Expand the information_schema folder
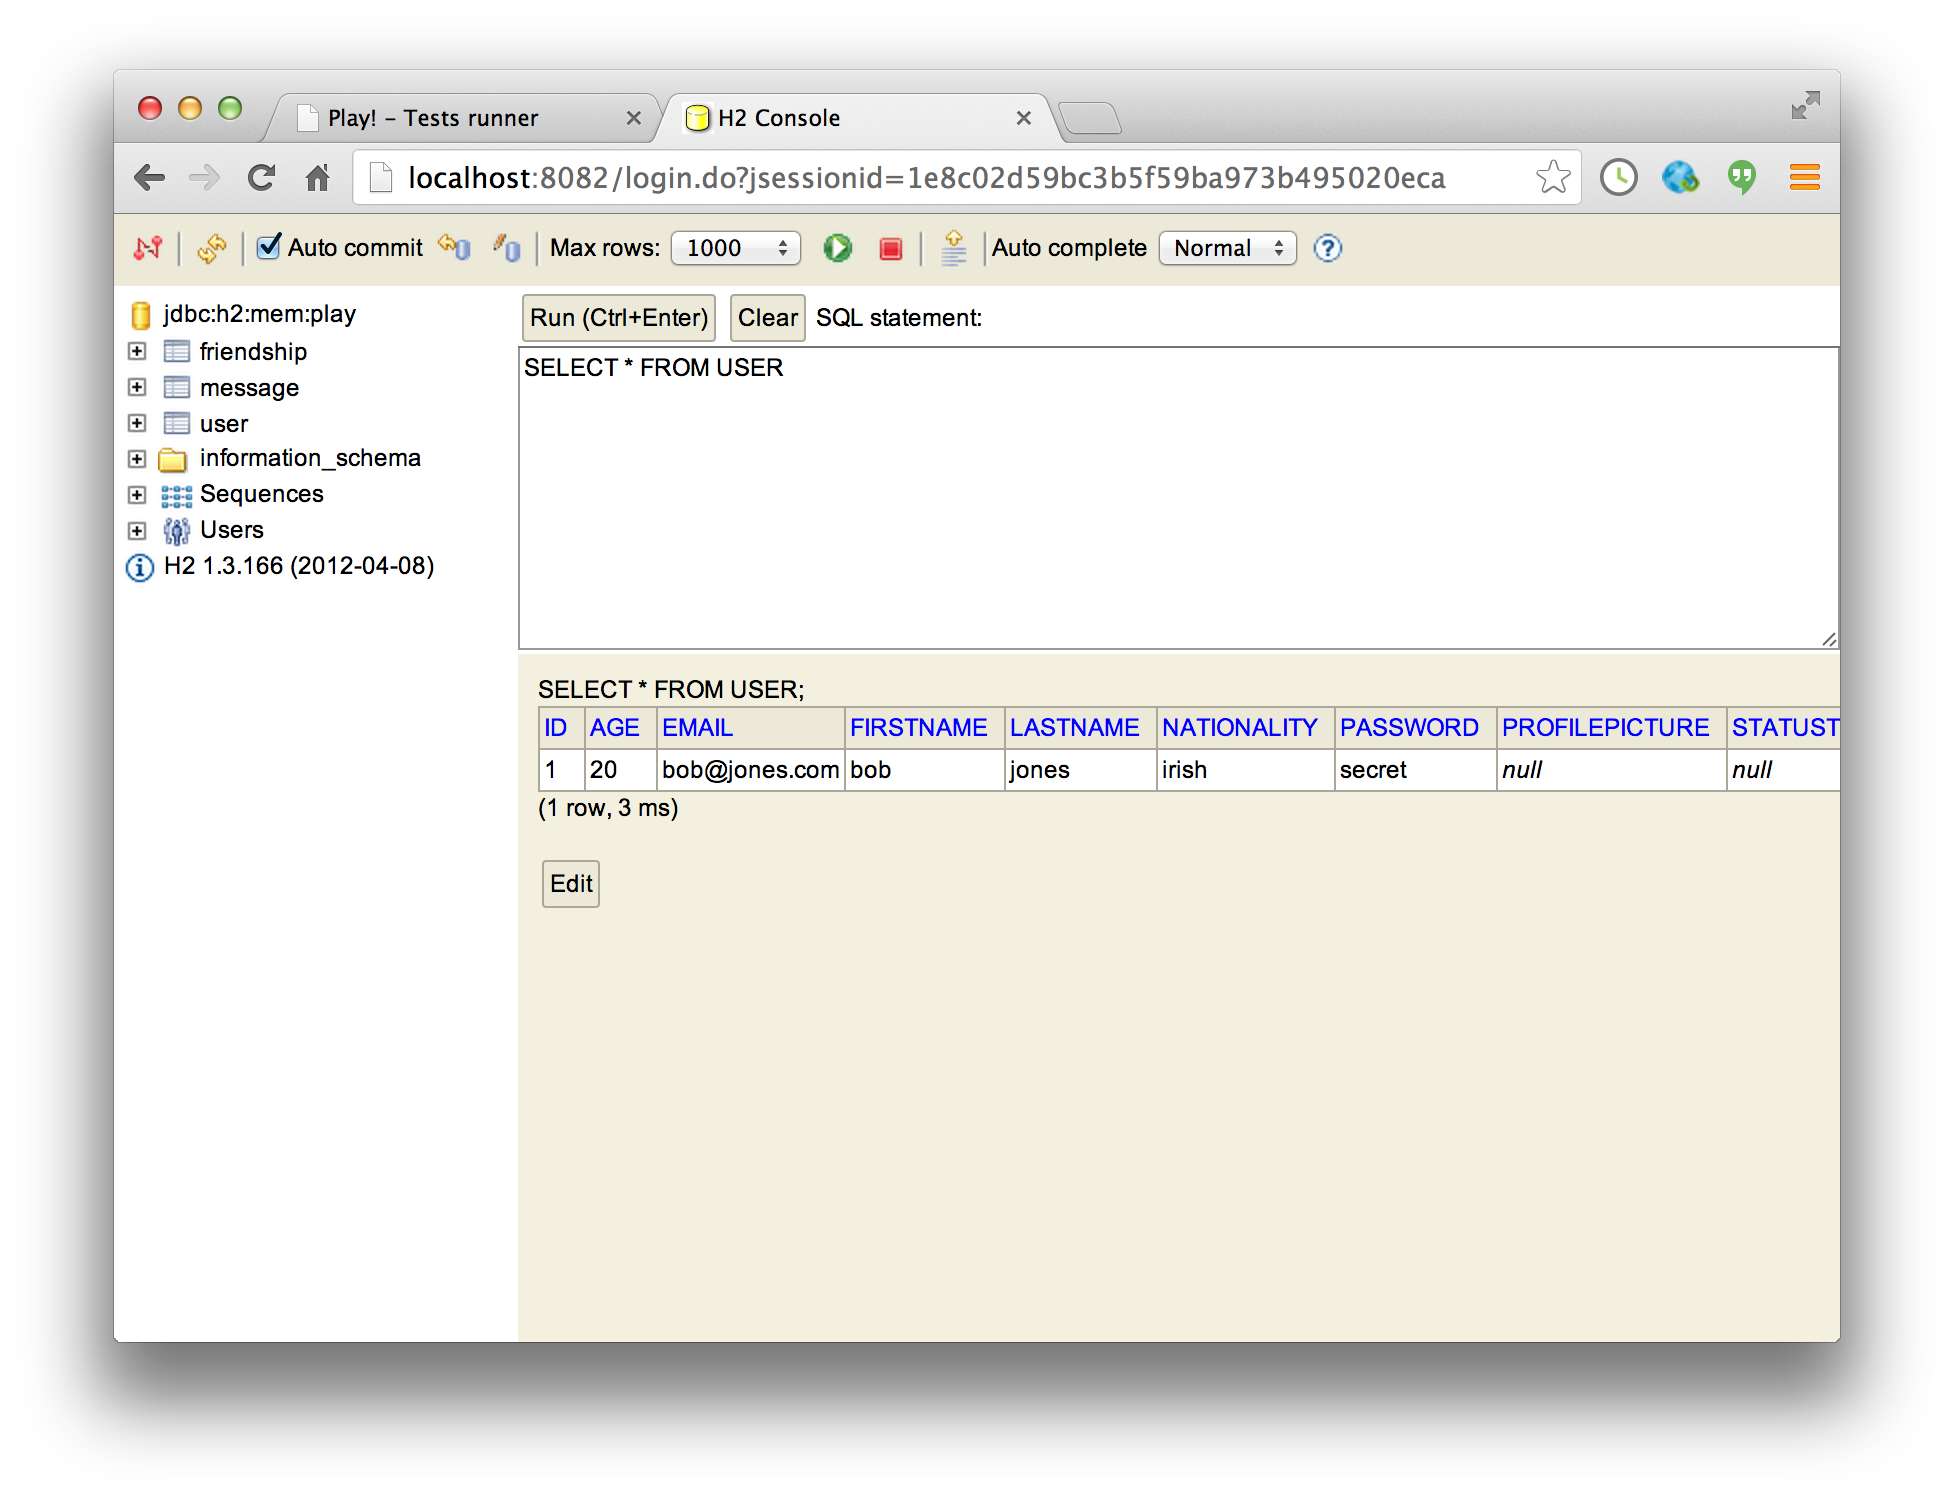This screenshot has width=1954, height=1500. (x=137, y=459)
